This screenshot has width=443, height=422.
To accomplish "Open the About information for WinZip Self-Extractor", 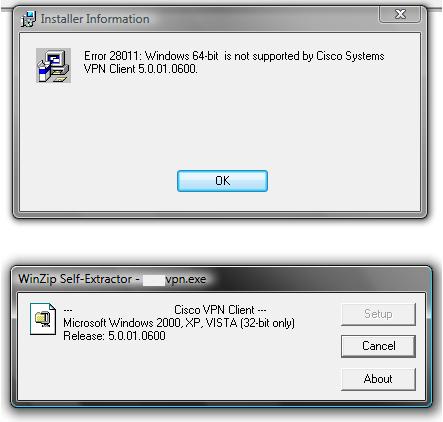I will [378, 379].
